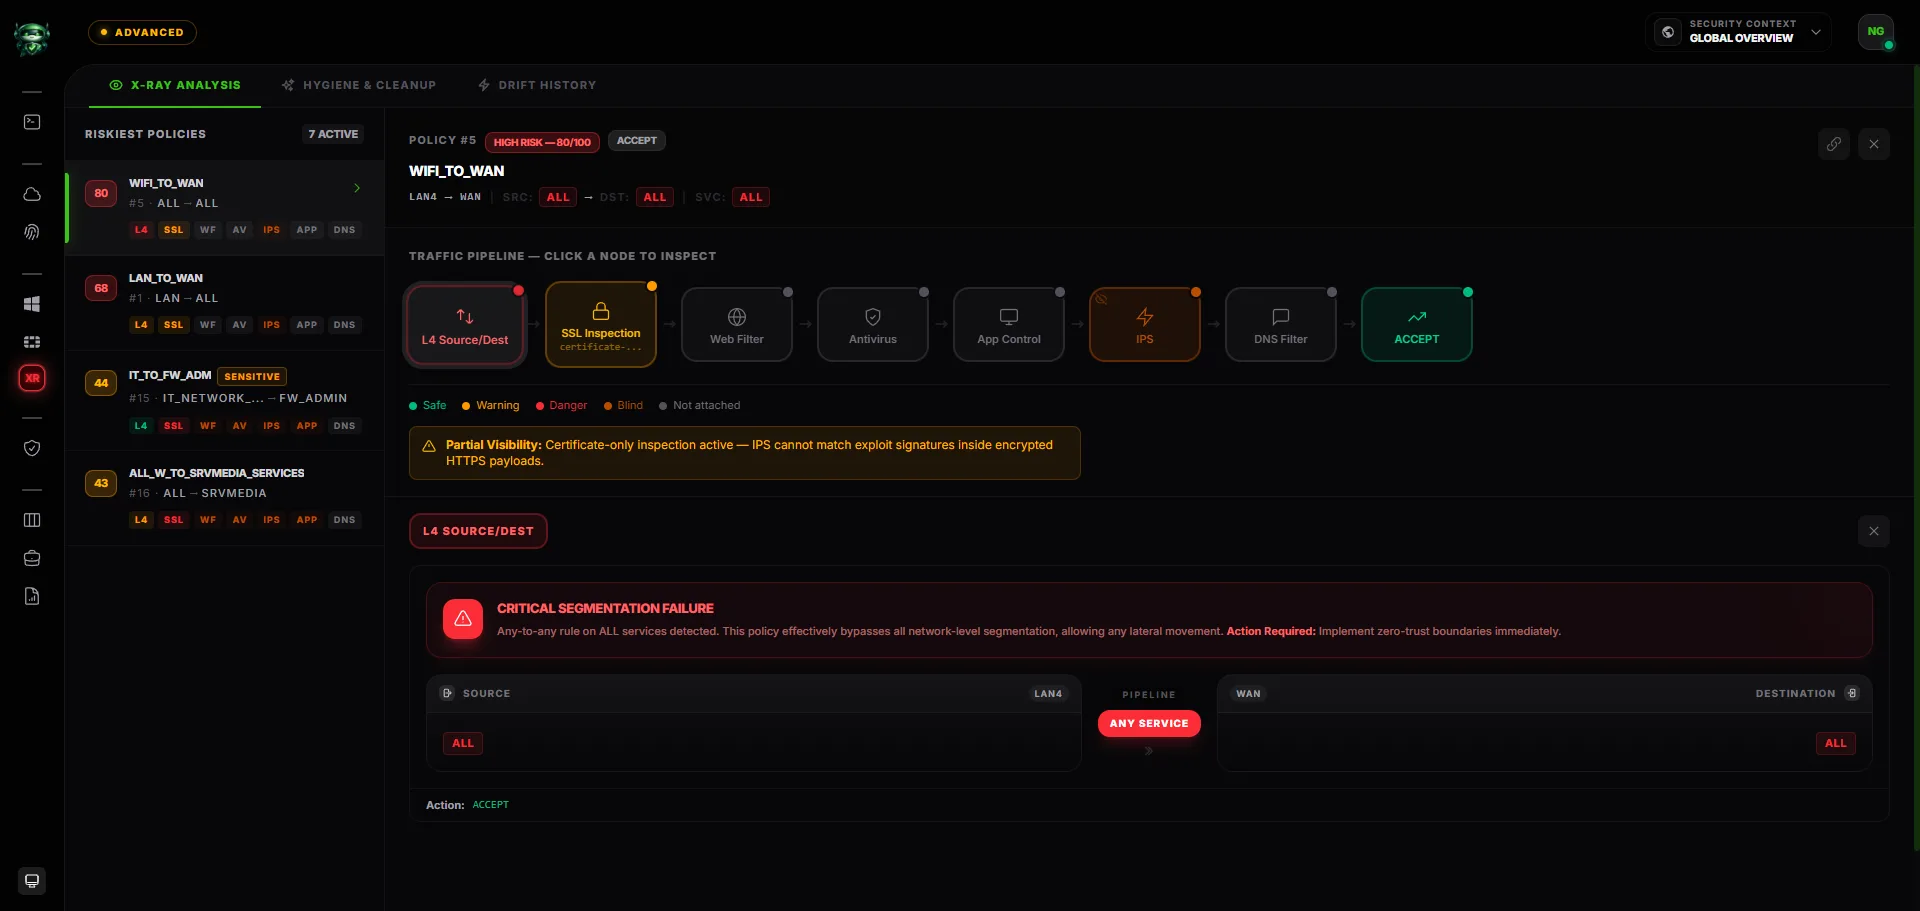Screen dimensions: 1920x911
Task: Click the DNS chip in IT_TO_FW_ADM row
Action: click(344, 426)
